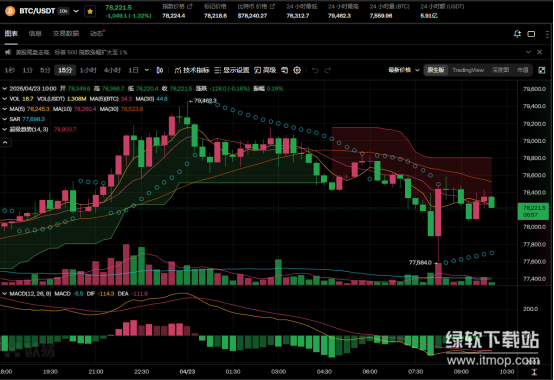This screenshot has height=380, width=554.
Task: Switch to the 图表 chart tab
Action: pyautogui.click(x=11, y=34)
